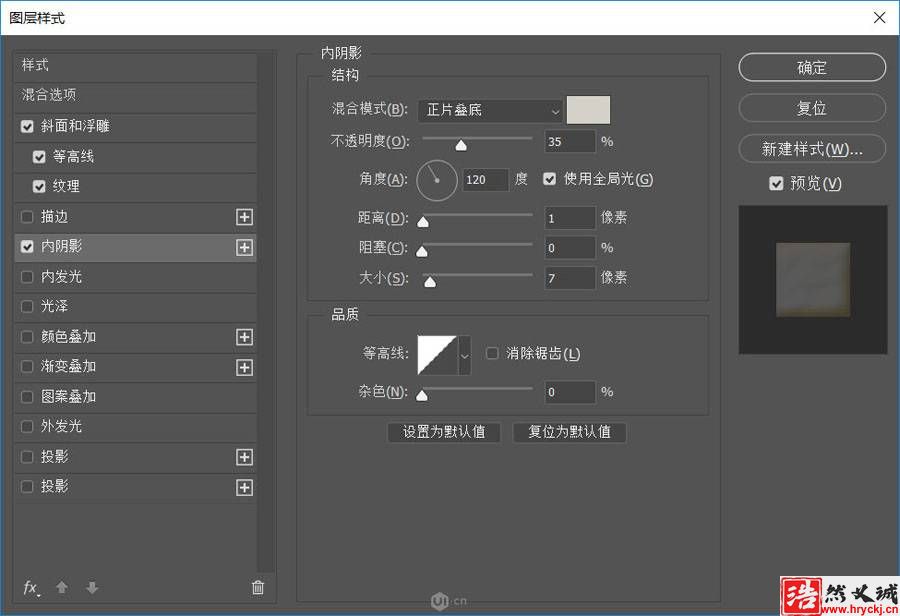Move effect up with the up arrow
This screenshot has height=616, width=900.
pyautogui.click(x=62, y=587)
